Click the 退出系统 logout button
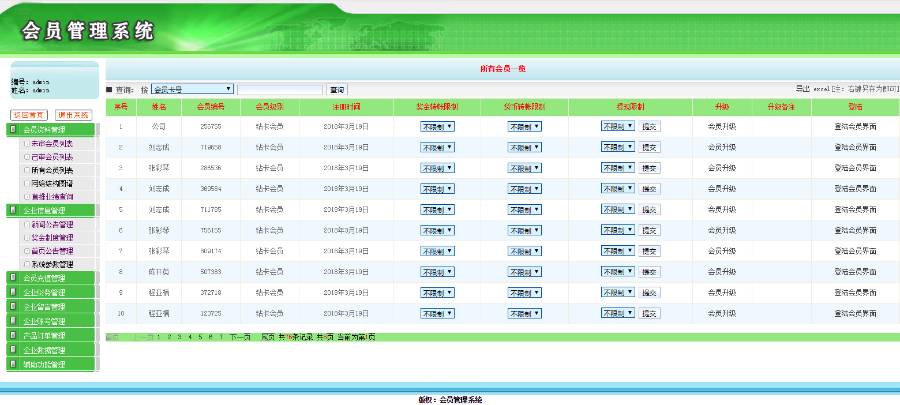 (x=75, y=115)
